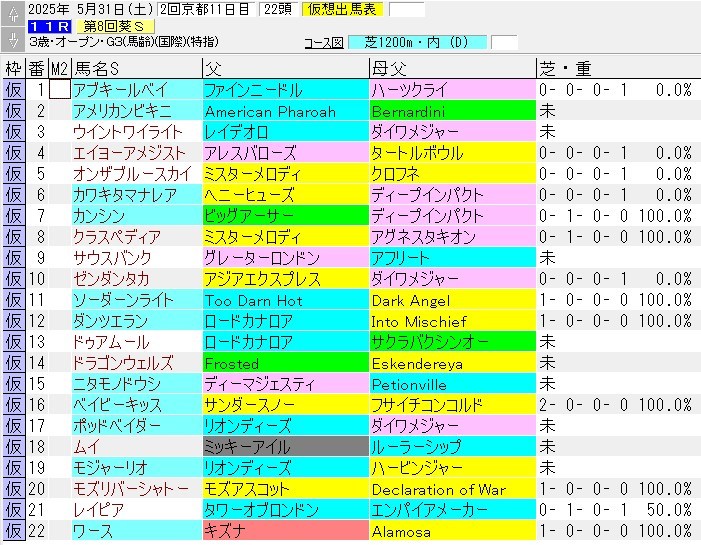Click the 2回京都11日目 meeting field
The width and height of the screenshot is (701, 545).
pos(206,9)
